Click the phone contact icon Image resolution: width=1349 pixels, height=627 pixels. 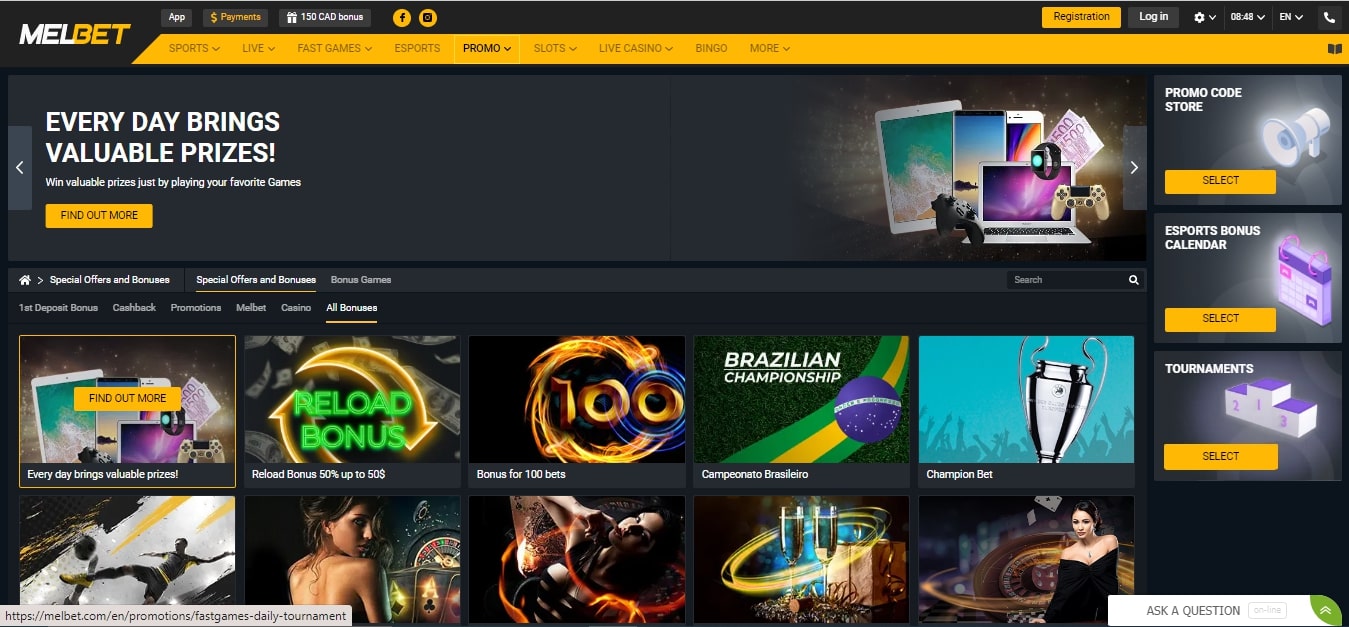(1328, 17)
